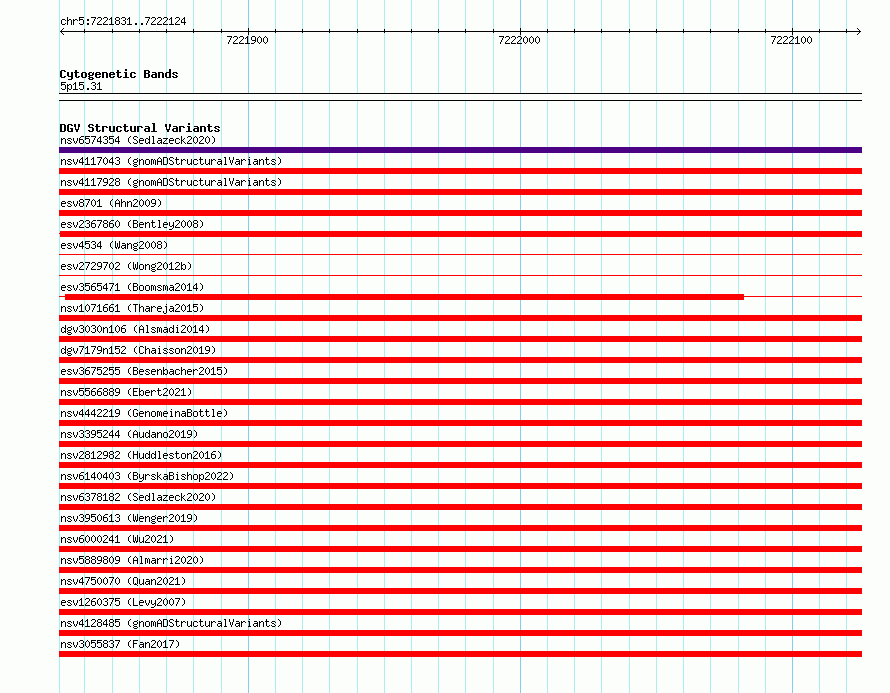Select esv2729702 (Wong2012b) variant label
The image size is (890, 693).
(126, 266)
